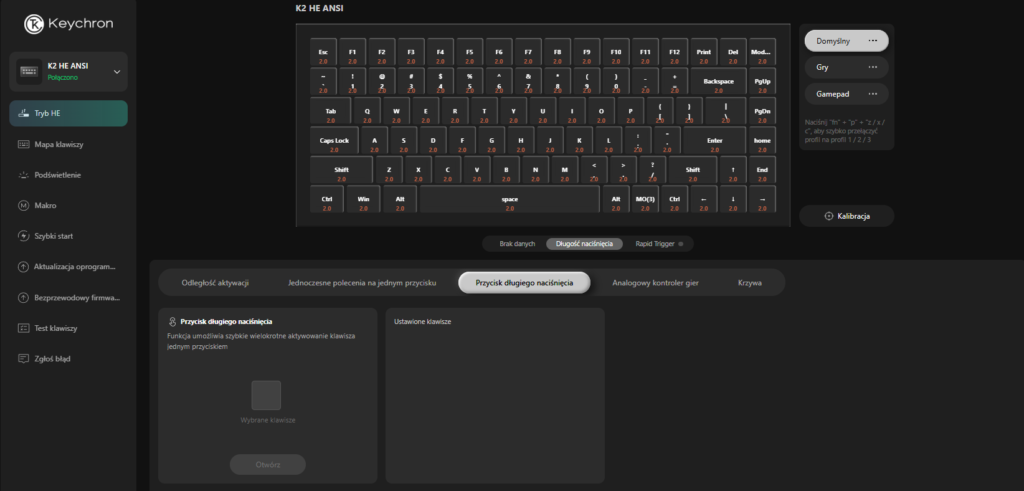This screenshot has height=491, width=1024.
Task: Open the Test klawiszy section
Action: (x=69, y=328)
